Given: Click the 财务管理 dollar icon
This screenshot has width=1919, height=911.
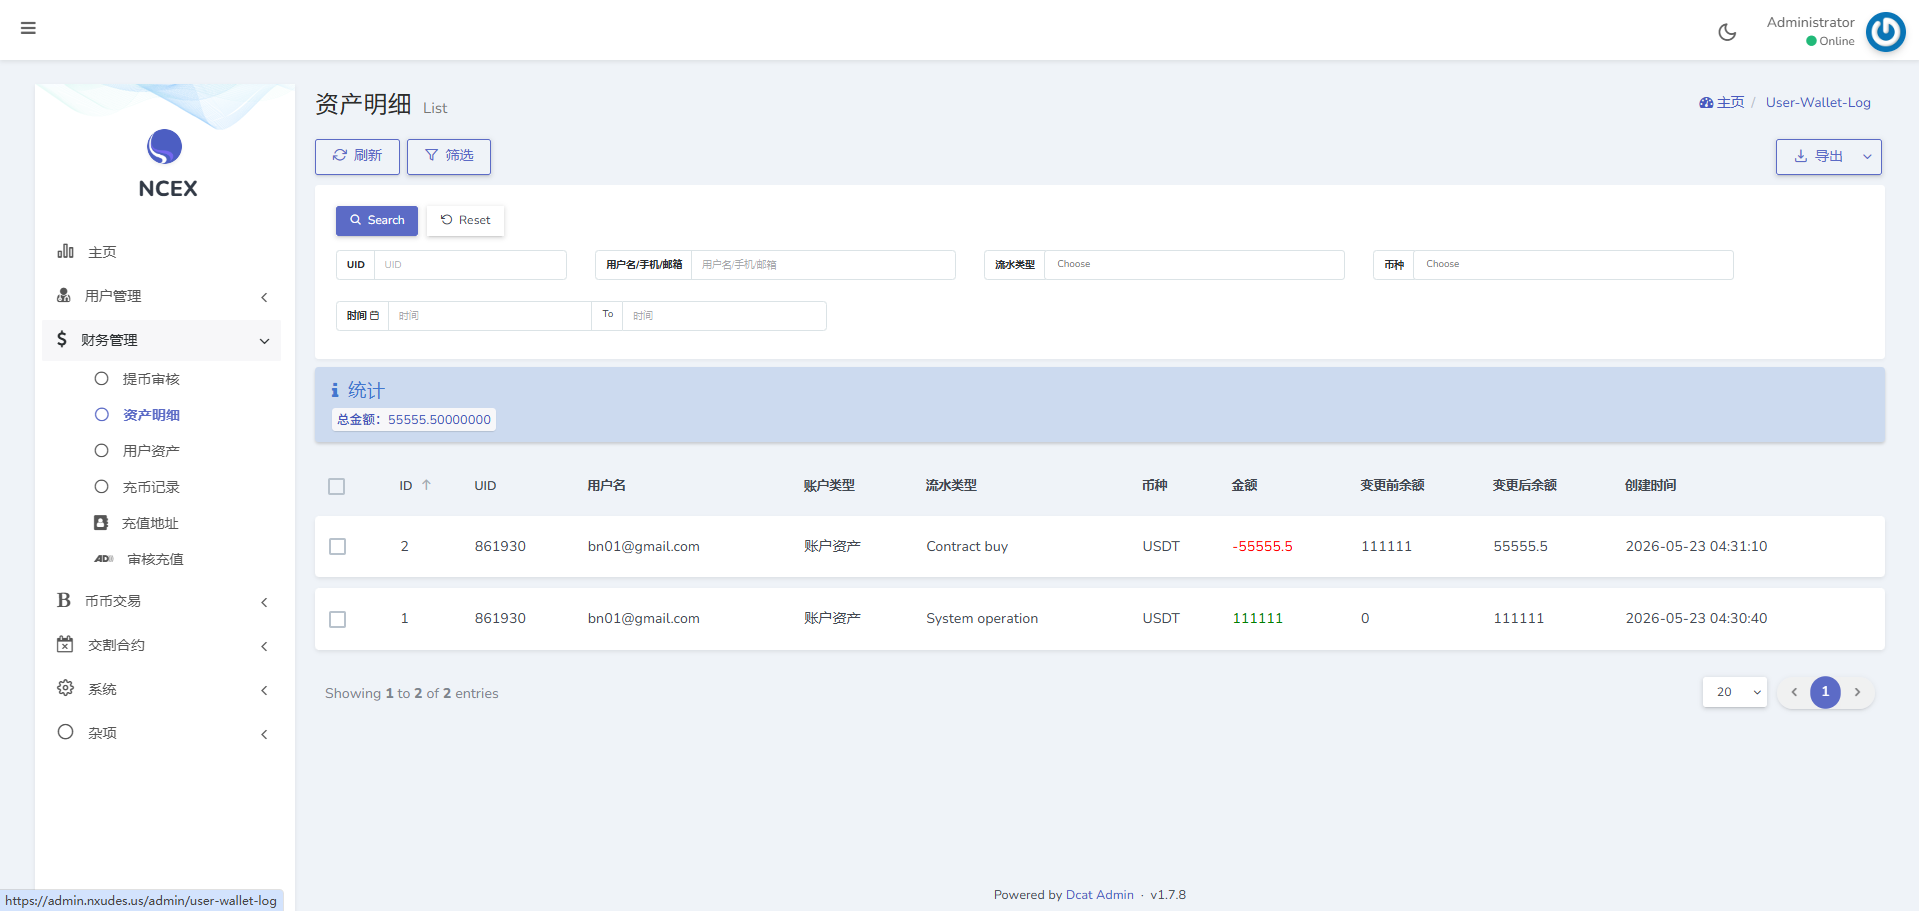Looking at the screenshot, I should tap(62, 339).
